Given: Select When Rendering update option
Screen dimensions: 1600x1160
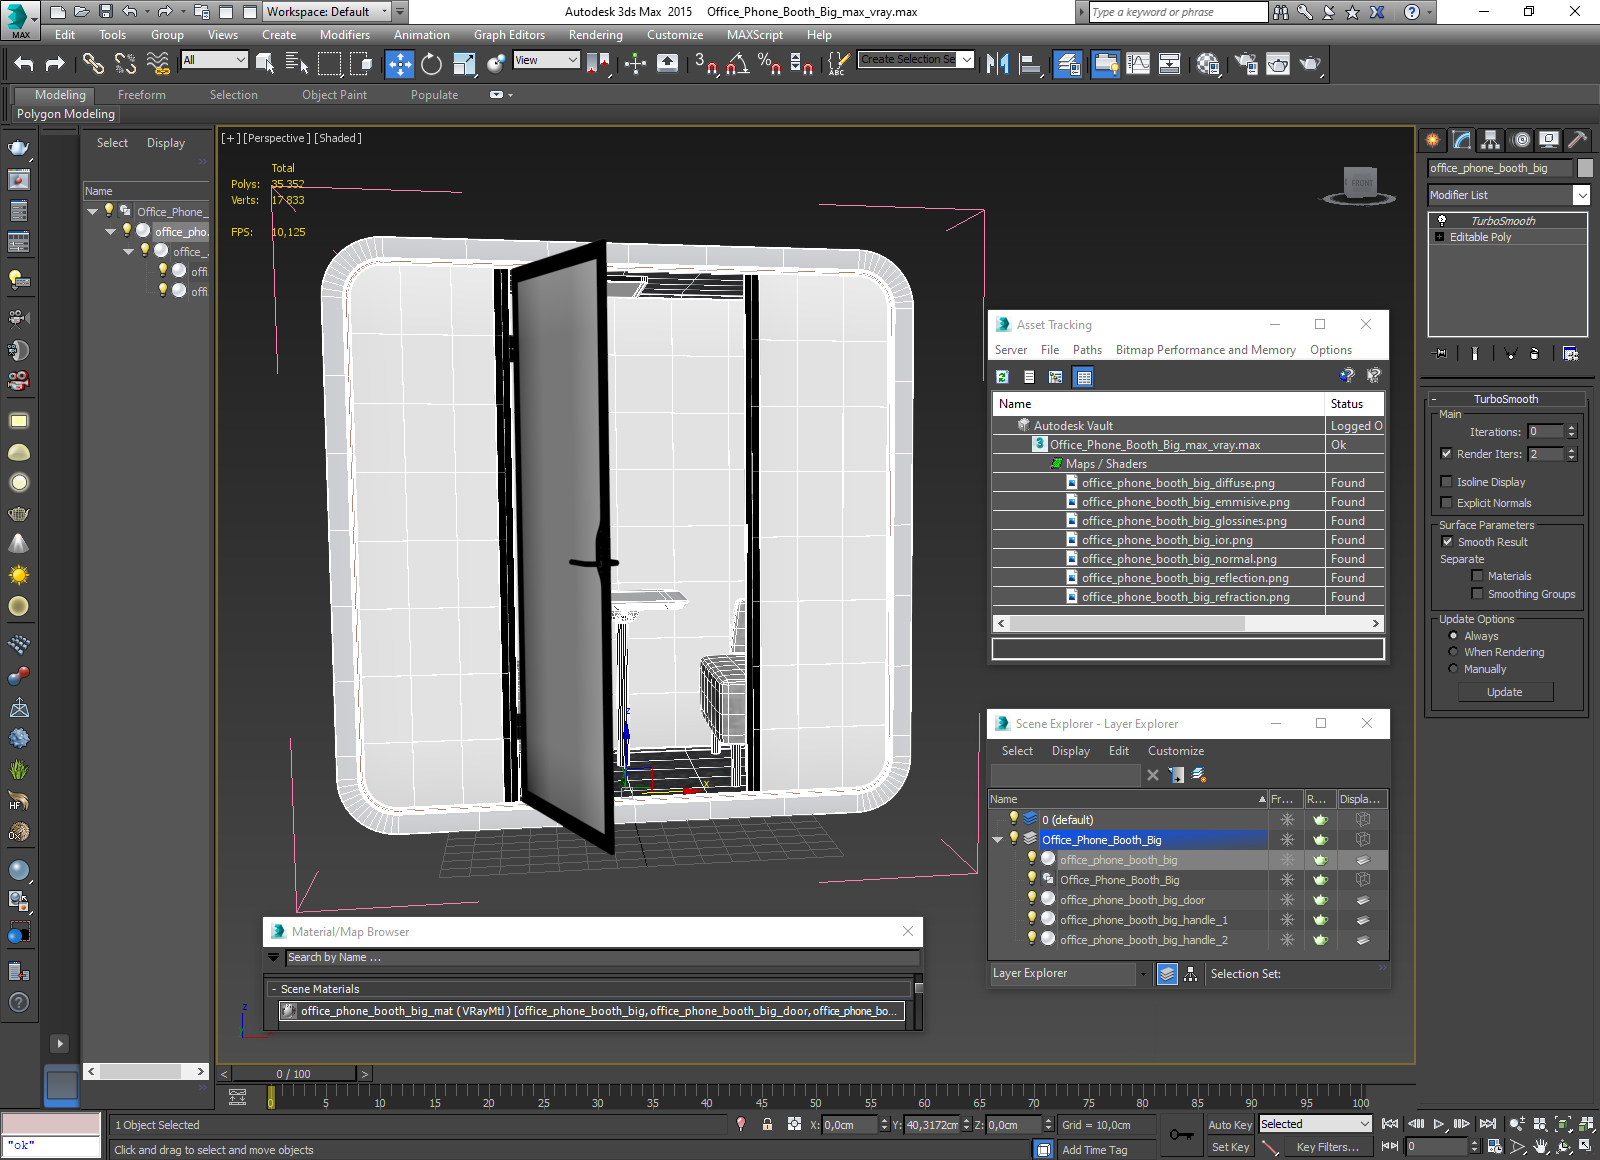Looking at the screenshot, I should 1453,652.
